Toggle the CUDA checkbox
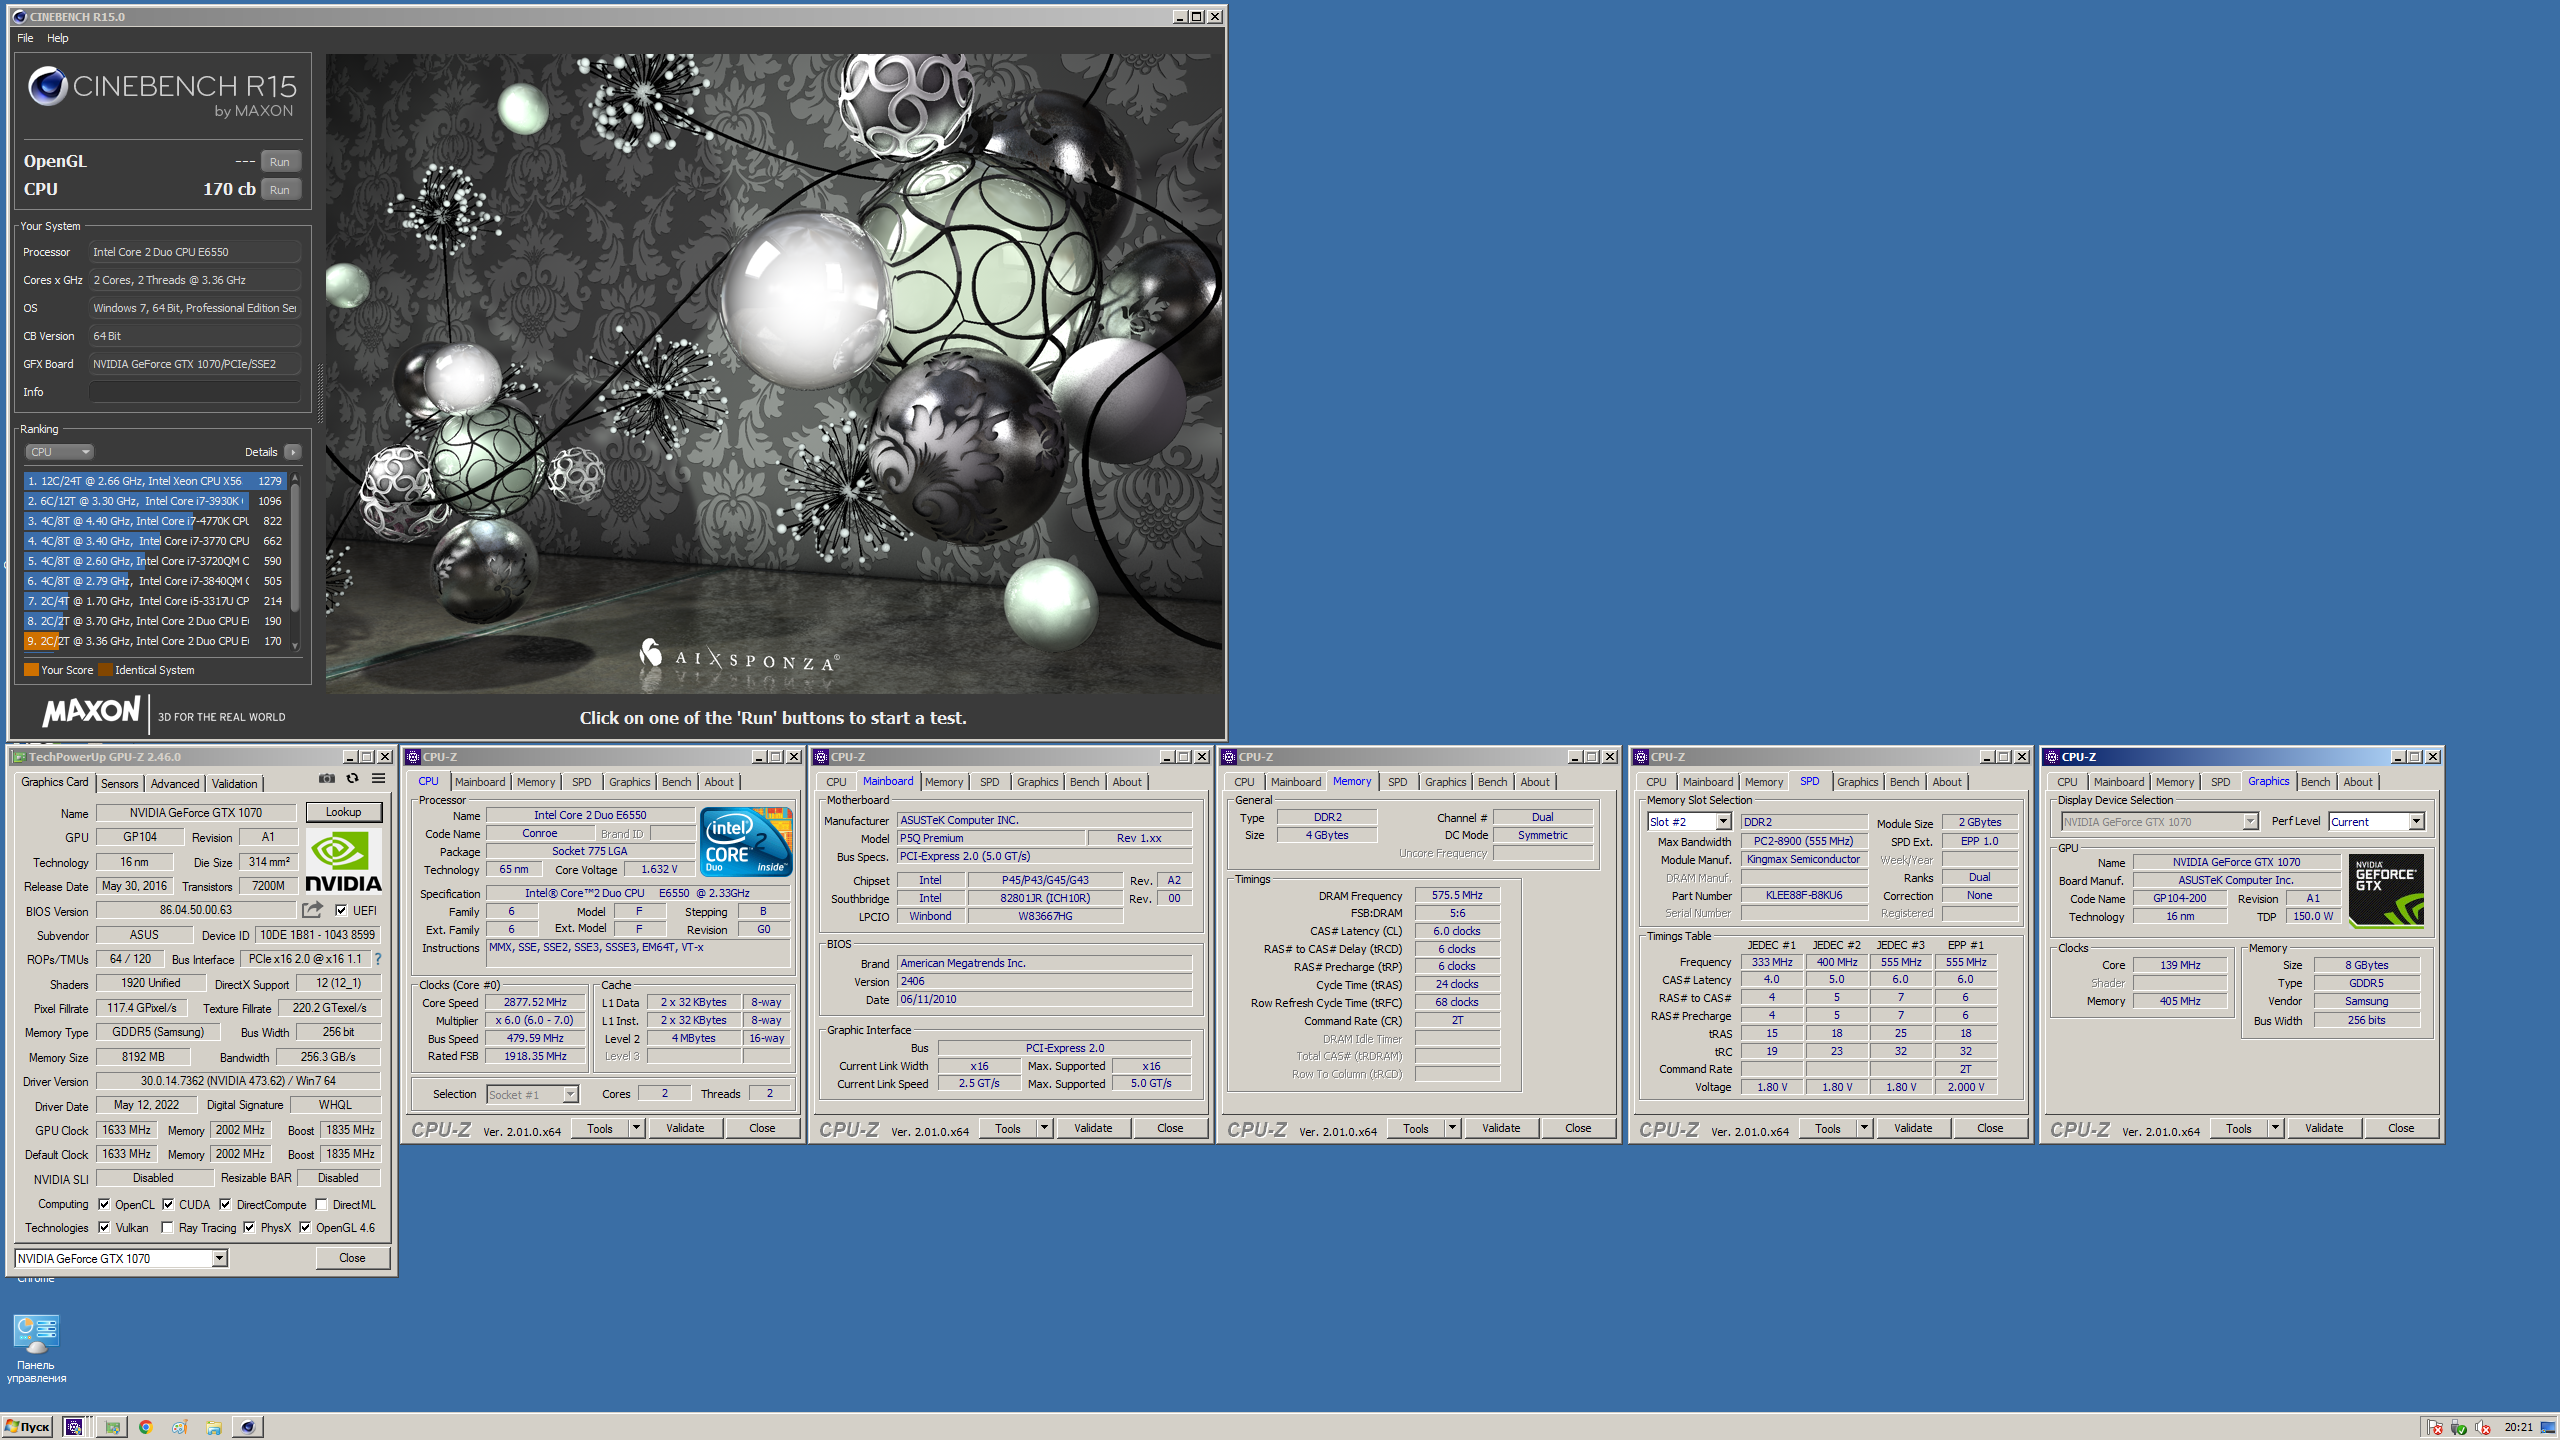Screen dimensions: 2560x1440 [x=168, y=1204]
